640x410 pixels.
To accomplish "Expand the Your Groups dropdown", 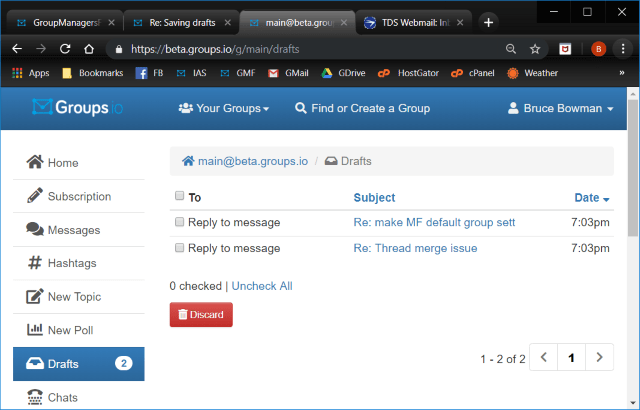I will tap(224, 109).
